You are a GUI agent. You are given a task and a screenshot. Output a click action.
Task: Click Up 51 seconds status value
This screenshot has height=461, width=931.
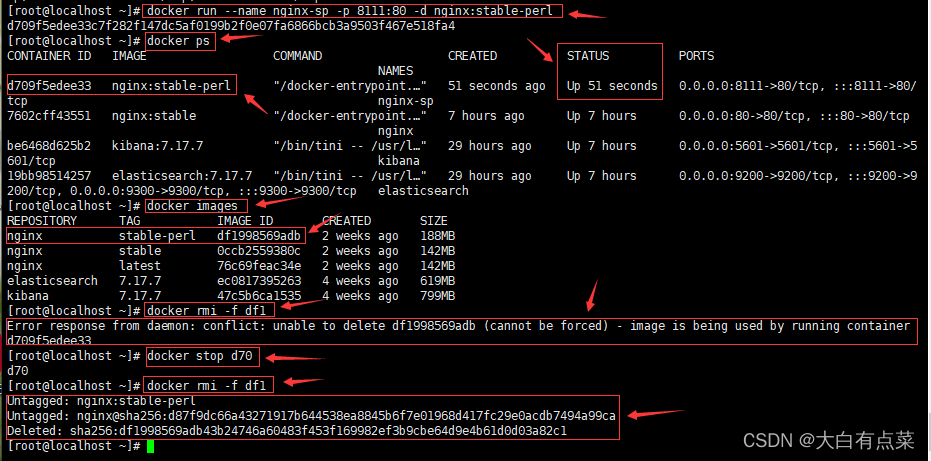pyautogui.click(x=612, y=86)
